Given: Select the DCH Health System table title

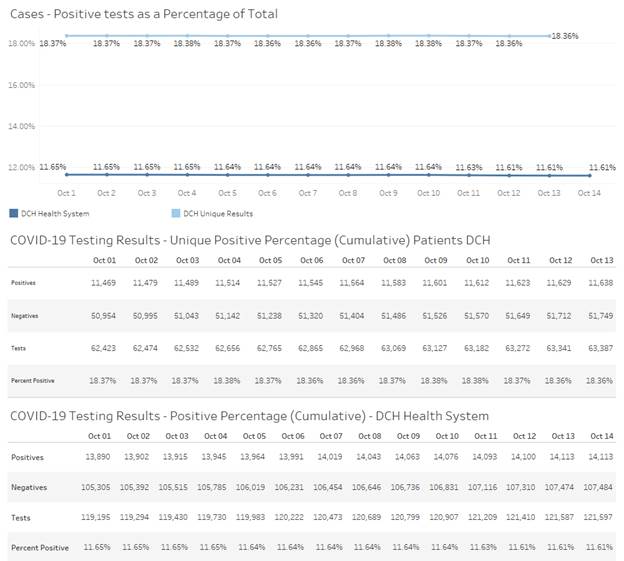Looking at the screenshot, I should point(249,415).
